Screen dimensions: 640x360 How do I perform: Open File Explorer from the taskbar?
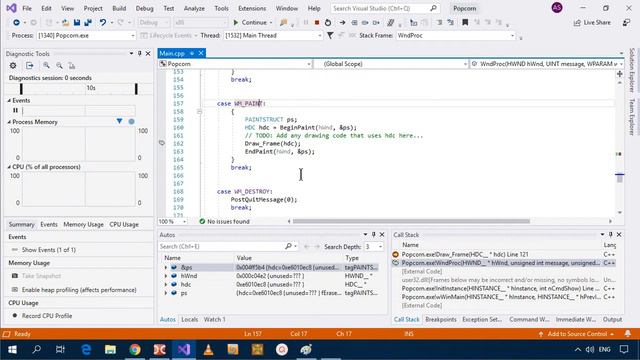110,350
